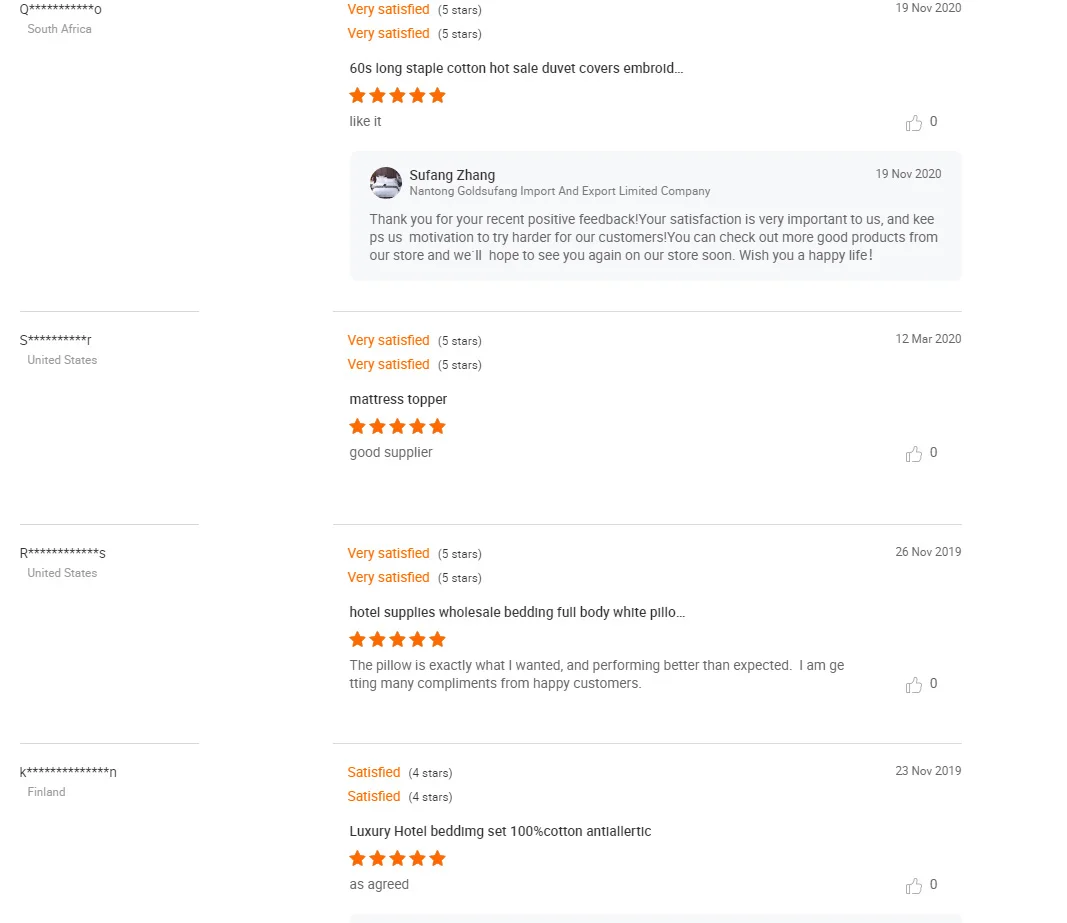Click reviewer name R************s
The width and height of the screenshot is (1067, 923).
click(x=63, y=553)
